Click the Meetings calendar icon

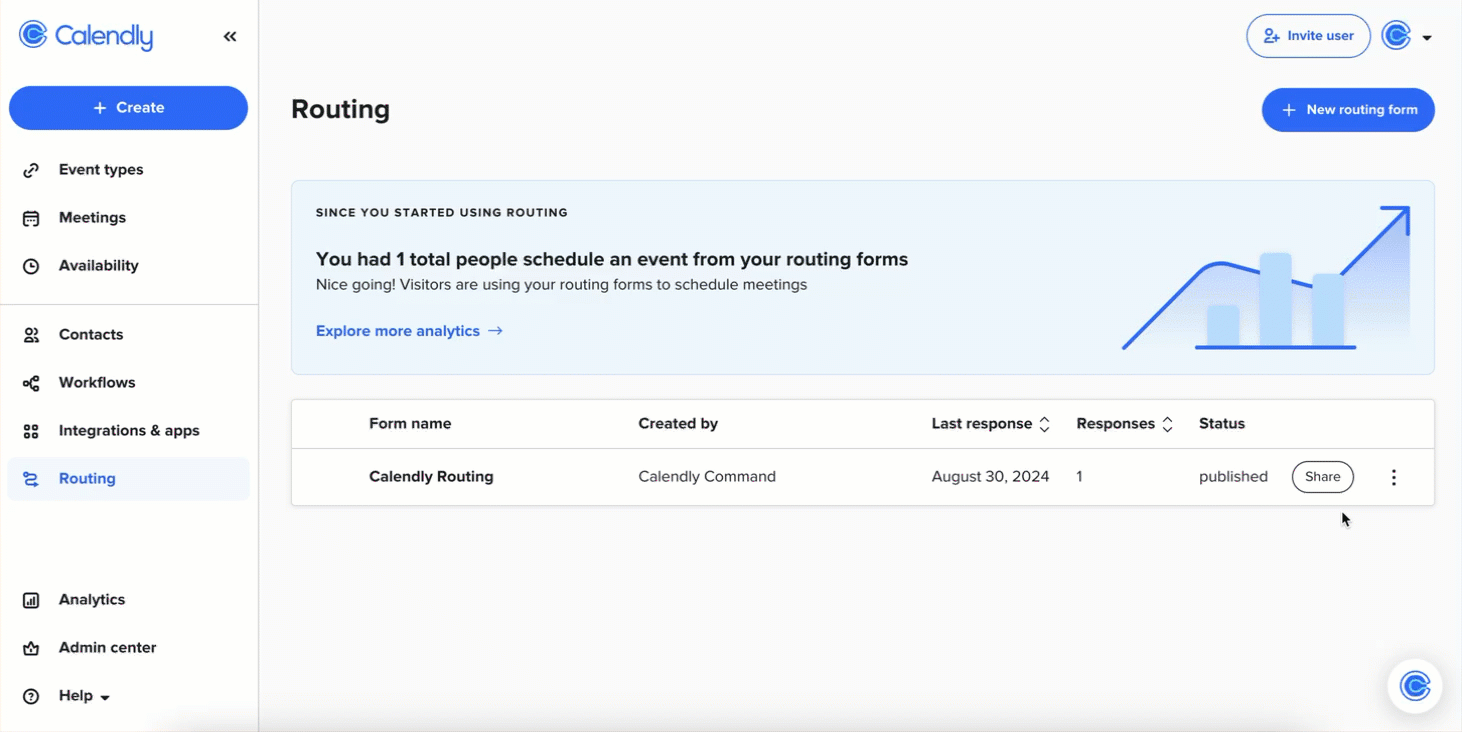(31, 218)
